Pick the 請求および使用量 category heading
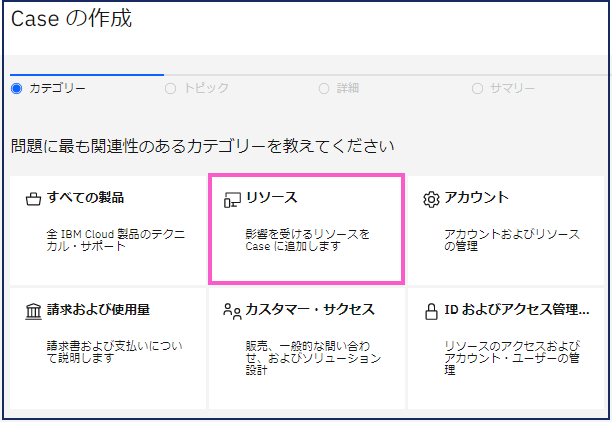This screenshot has width=612, height=422. point(98,309)
